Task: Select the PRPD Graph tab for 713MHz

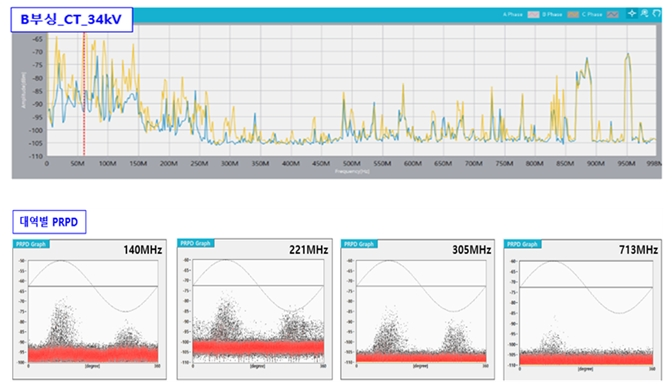Action: [522, 244]
